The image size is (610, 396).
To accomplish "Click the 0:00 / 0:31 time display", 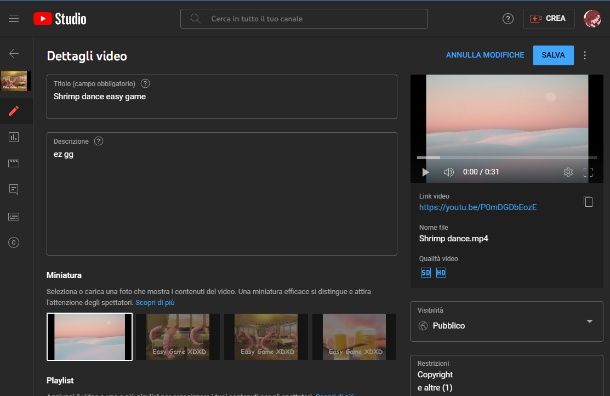I will tap(480, 172).
